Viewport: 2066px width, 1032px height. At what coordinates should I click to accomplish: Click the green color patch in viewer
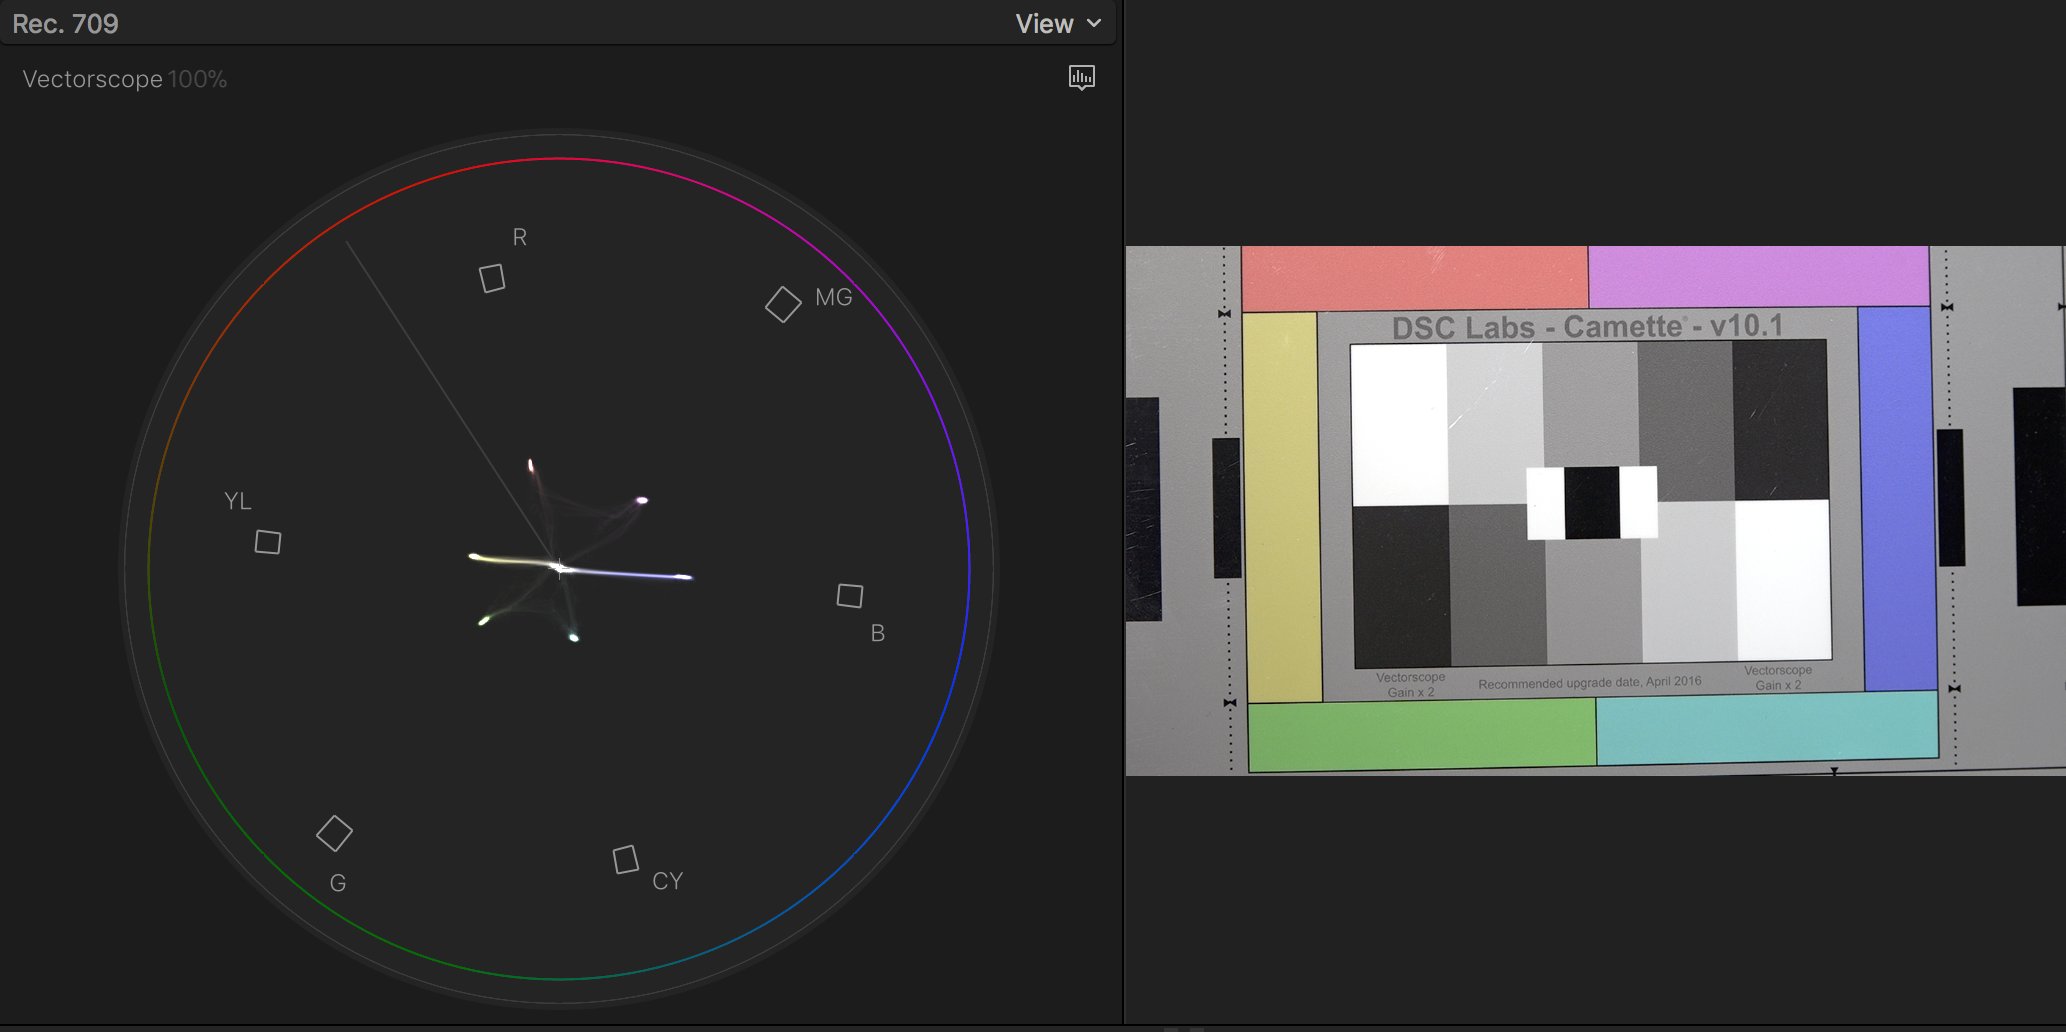1422,735
